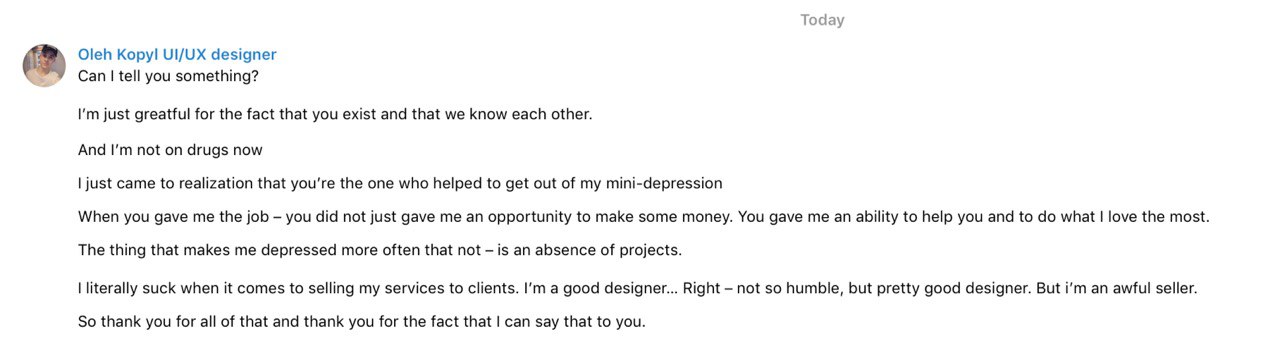The height and width of the screenshot is (361, 1280).
Task: Click the message "And I'm not on drugs now"
Action: pyautogui.click(x=170, y=150)
